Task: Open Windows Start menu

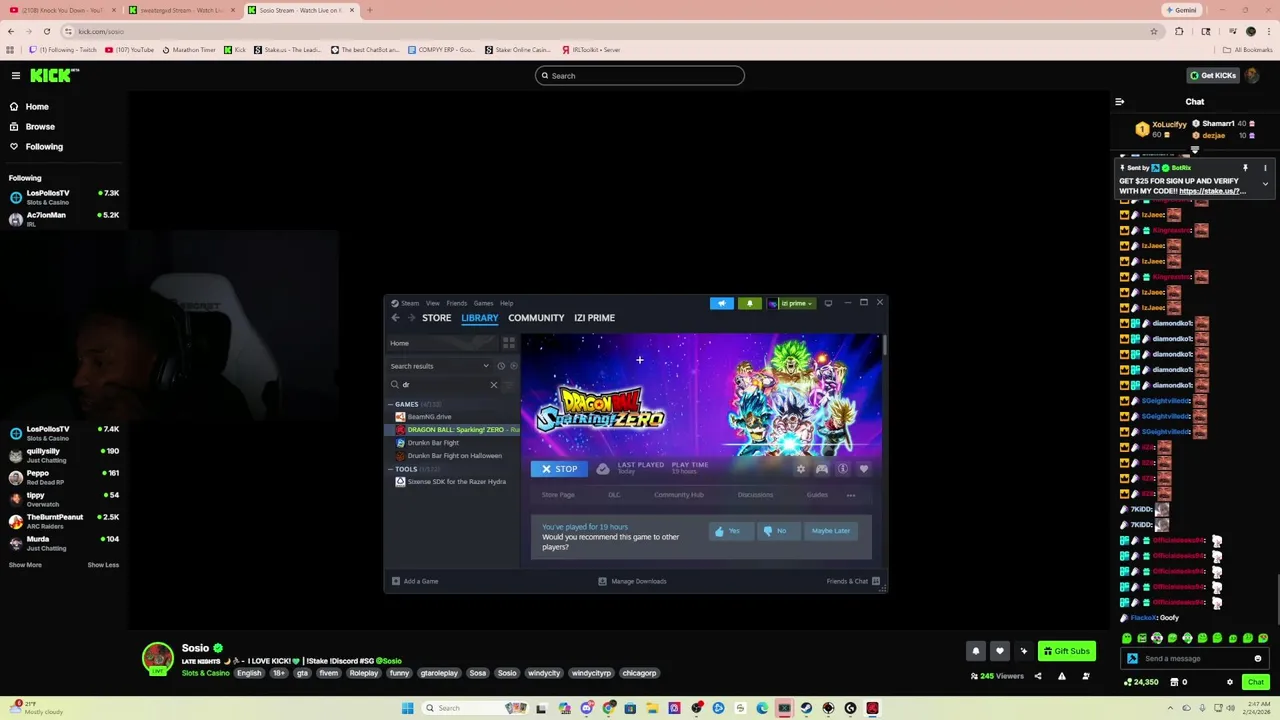Action: click(x=407, y=708)
